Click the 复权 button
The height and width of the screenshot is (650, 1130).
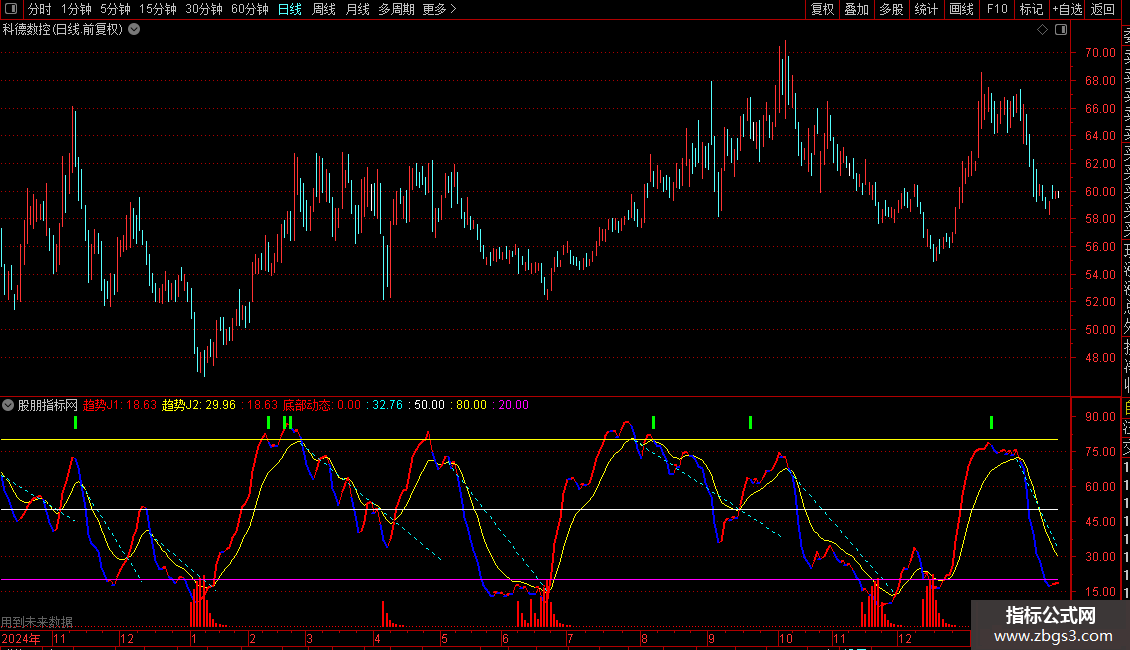tap(822, 9)
